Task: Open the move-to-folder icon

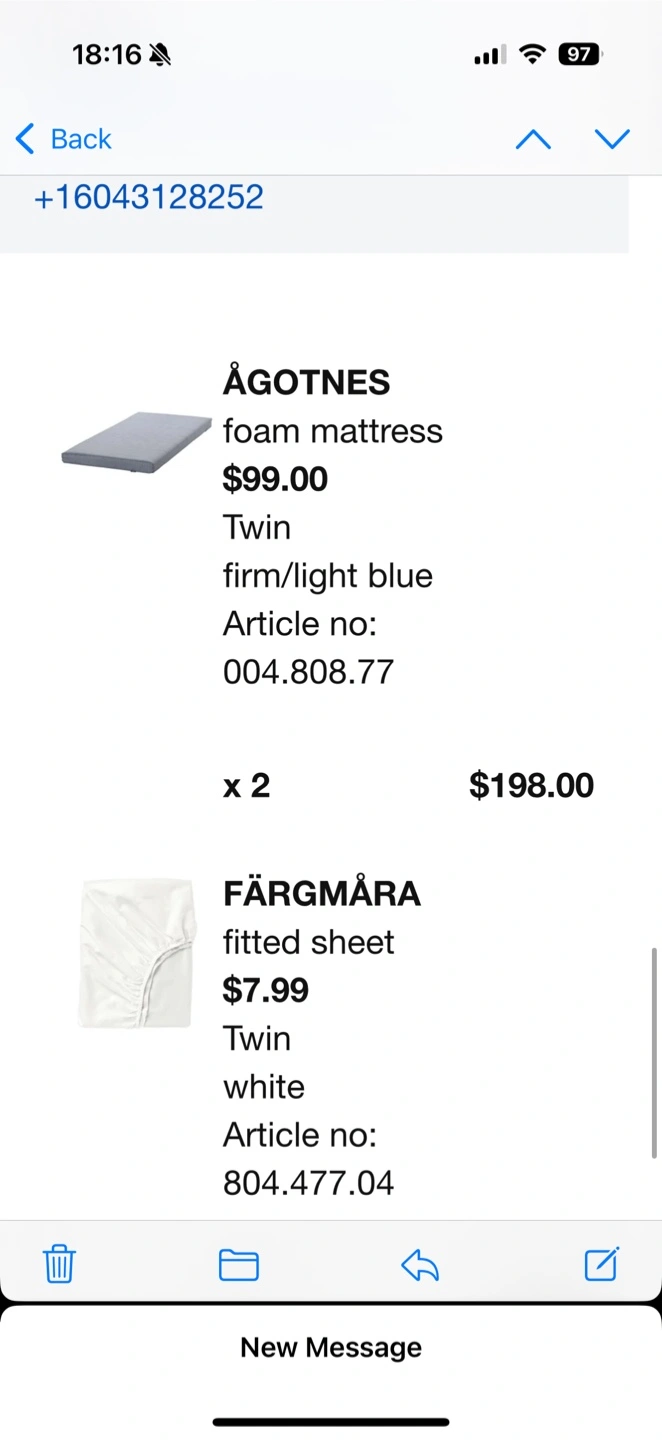Action: click(239, 1265)
